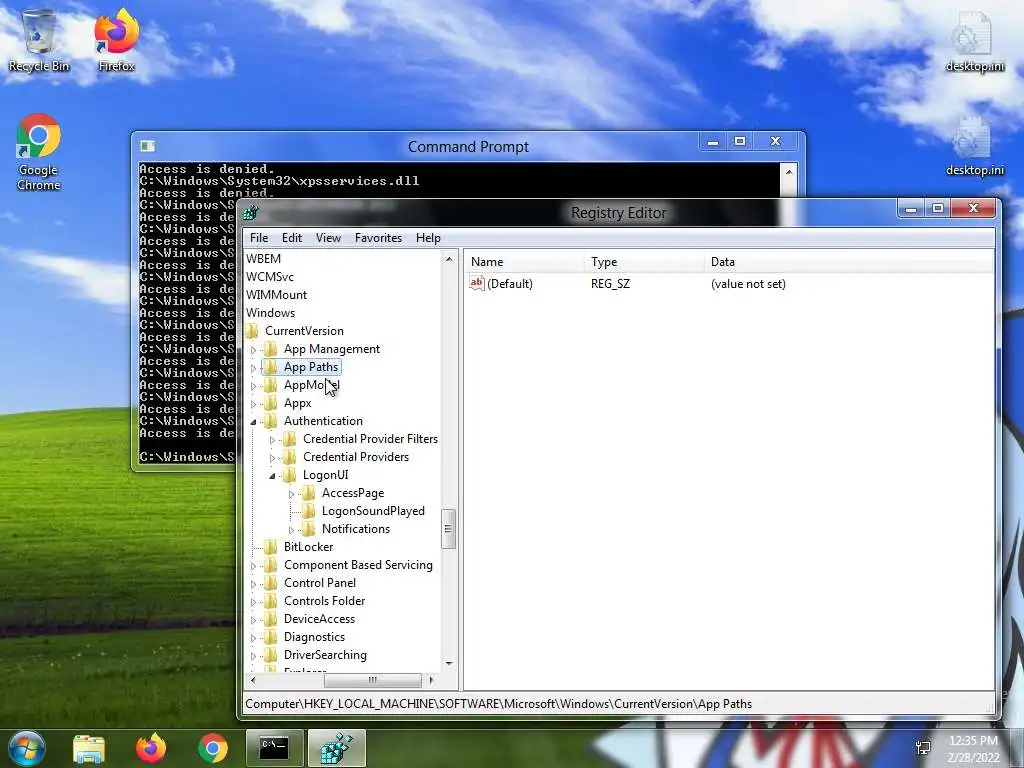The image size is (1024, 768).
Task: Launch Chrome from the taskbar
Action: point(213,748)
